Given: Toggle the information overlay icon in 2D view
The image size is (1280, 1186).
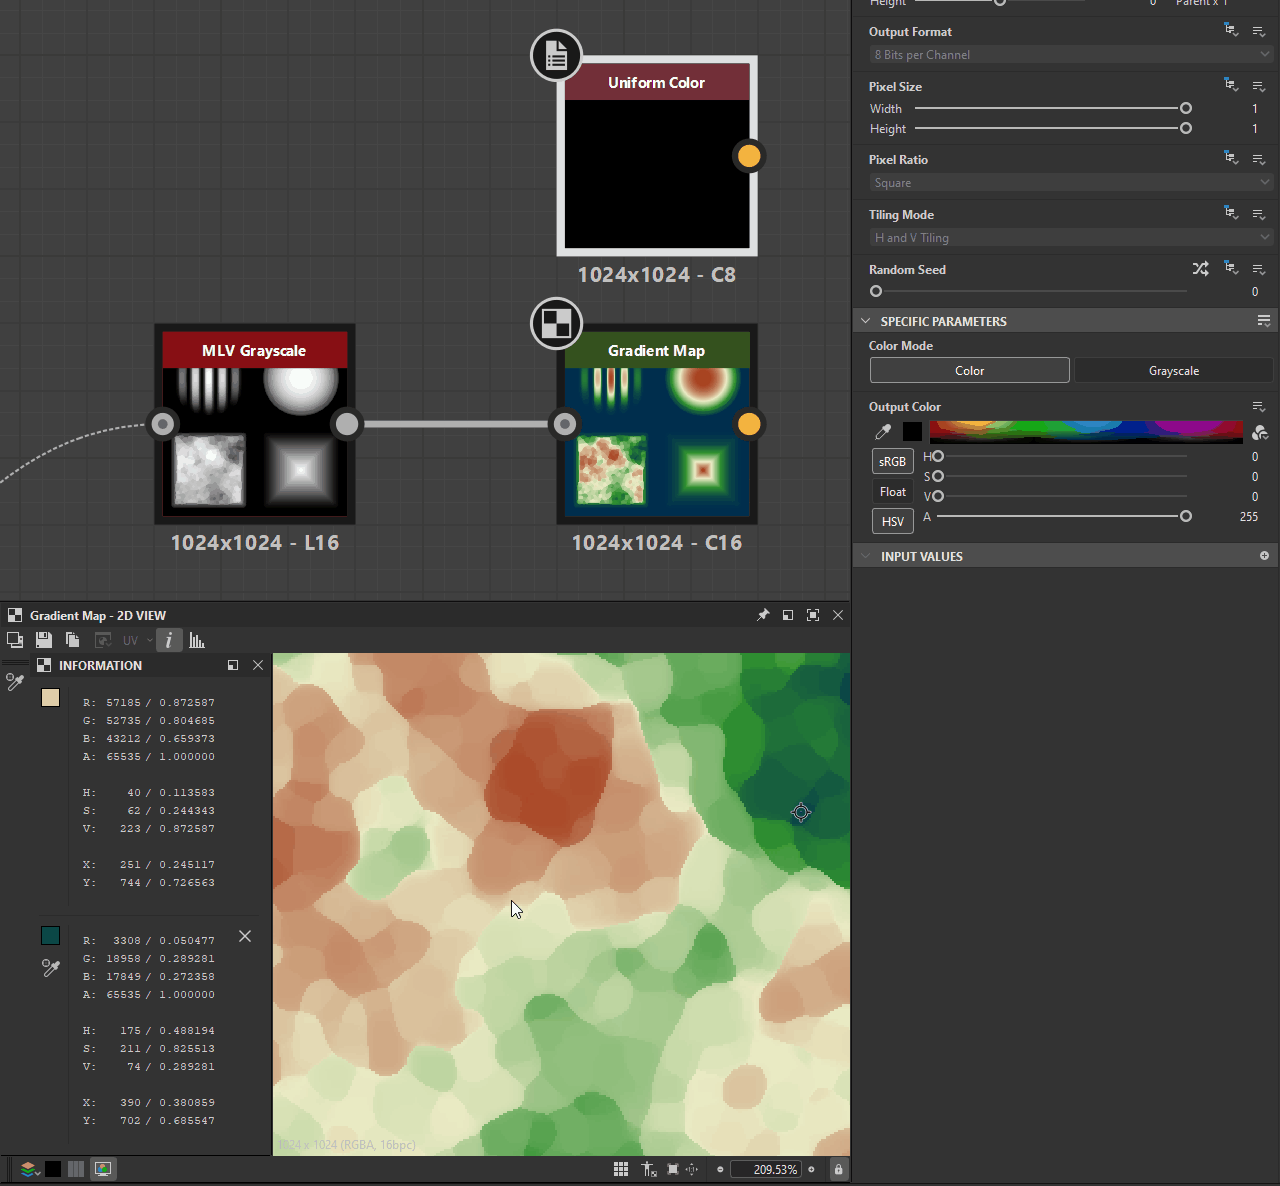Looking at the screenshot, I should (169, 640).
